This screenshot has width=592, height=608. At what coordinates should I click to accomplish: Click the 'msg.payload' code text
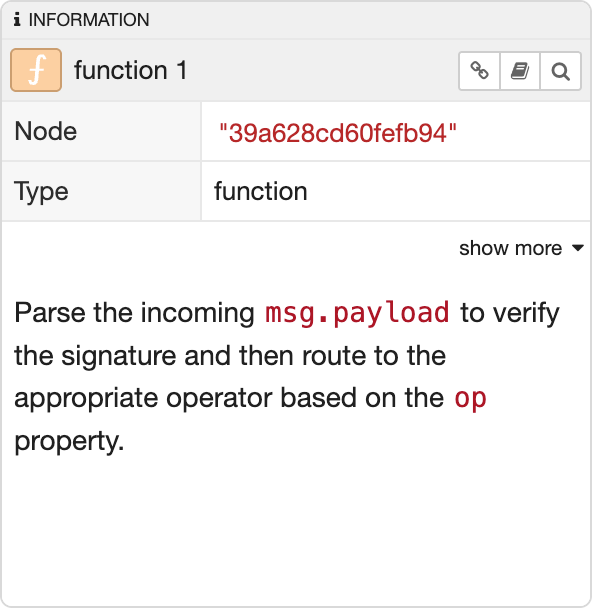pos(357,313)
